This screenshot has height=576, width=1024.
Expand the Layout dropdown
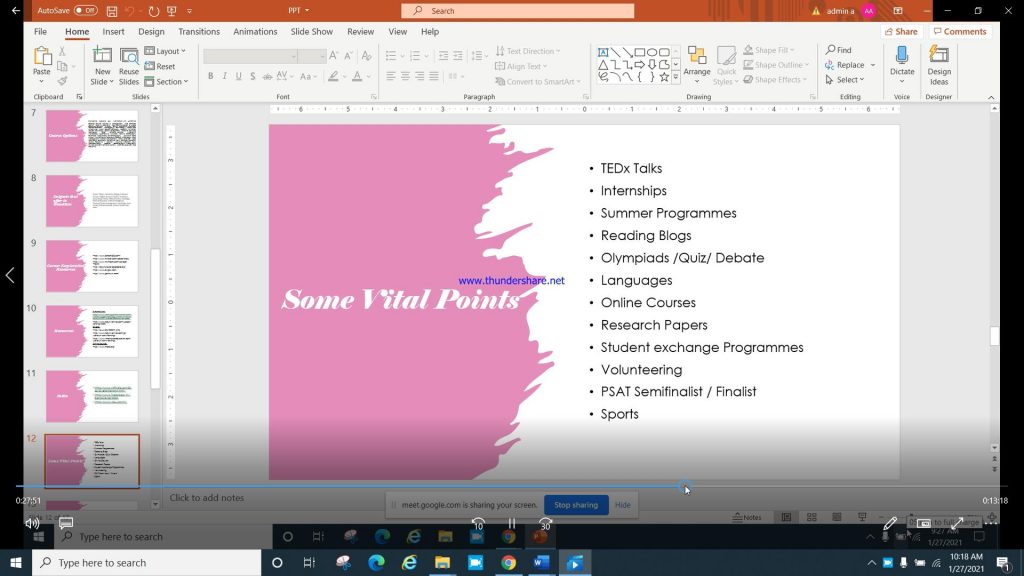click(168, 51)
